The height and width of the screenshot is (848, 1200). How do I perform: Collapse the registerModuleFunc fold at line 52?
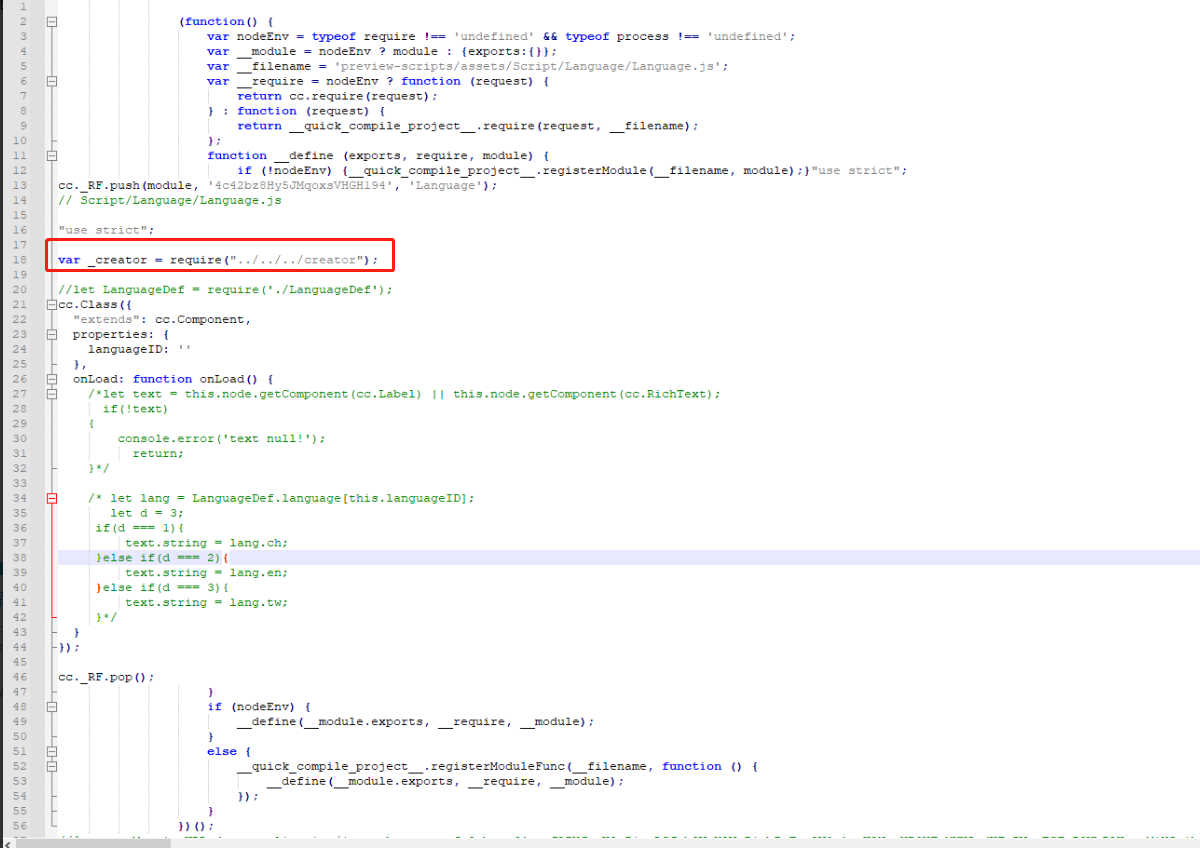point(52,766)
